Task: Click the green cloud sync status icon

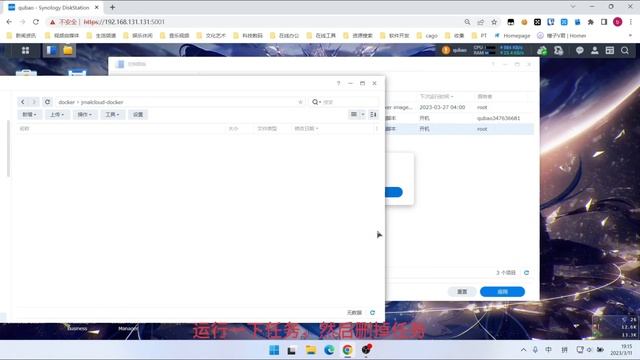Action: click(x=542, y=50)
